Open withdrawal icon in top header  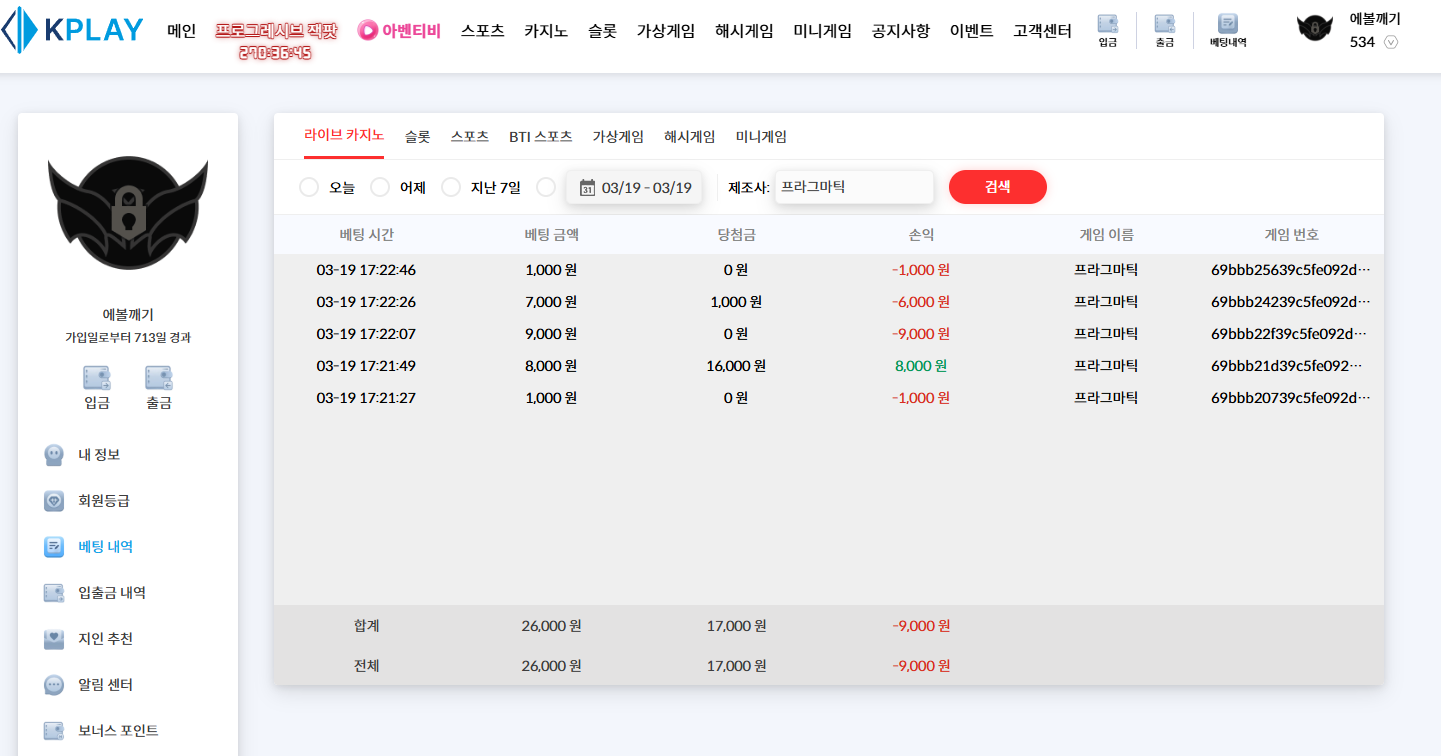[1164, 30]
